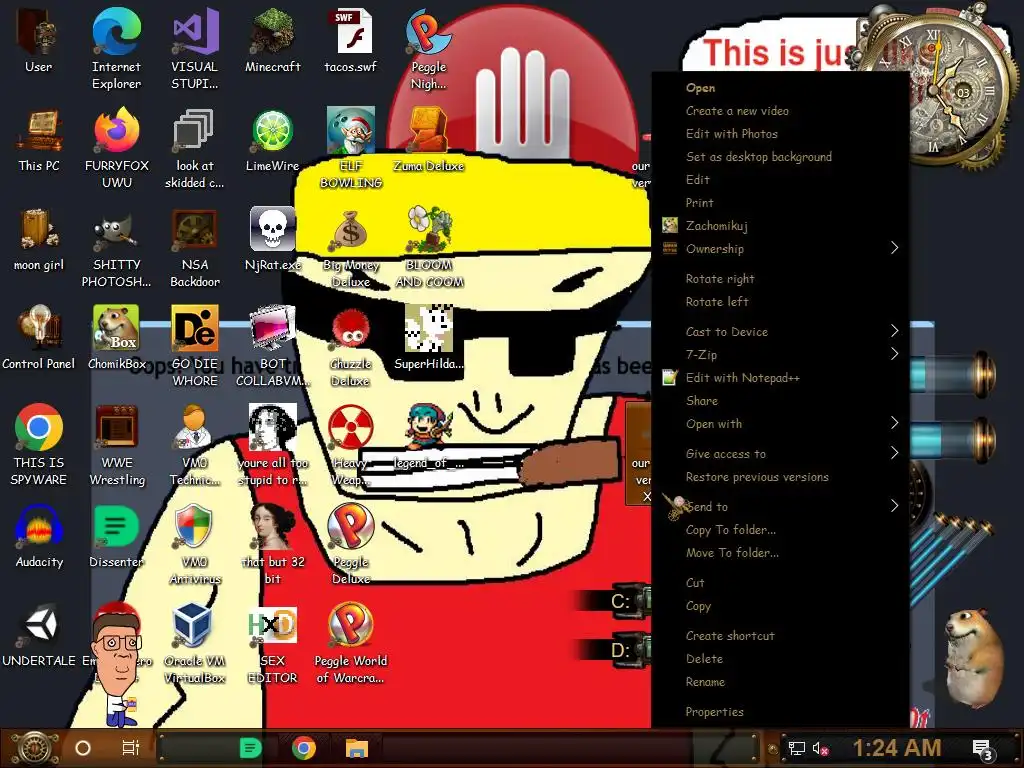
Task: Open Cortana circle on taskbar
Action: tap(83, 748)
